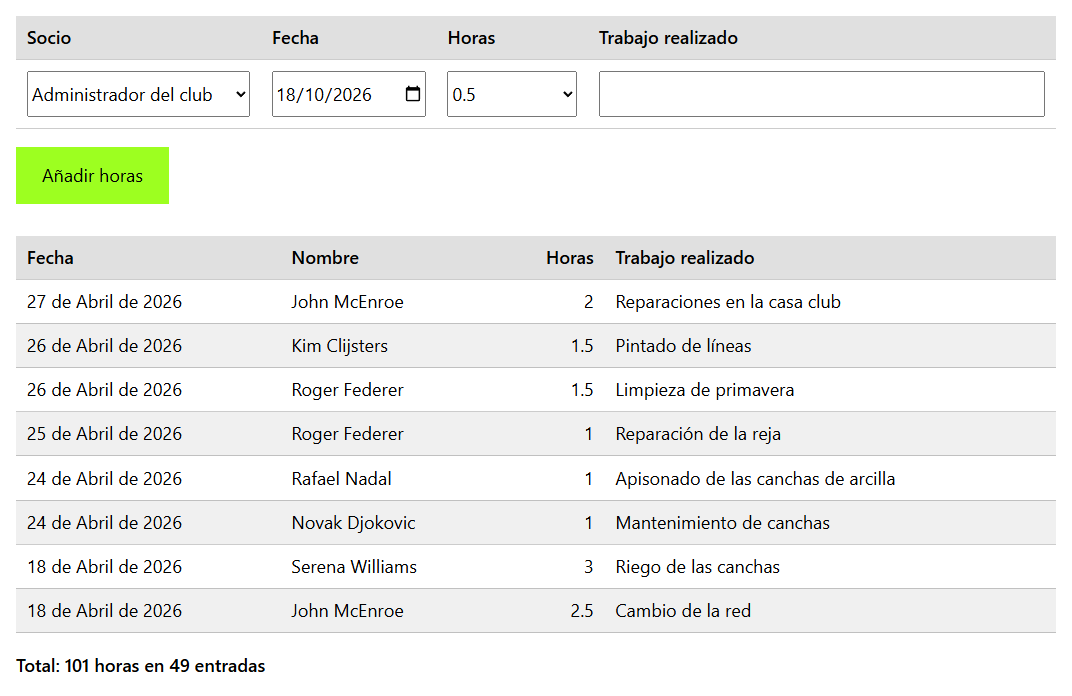Select Apisonado de las canchas de arcilla

coord(755,479)
